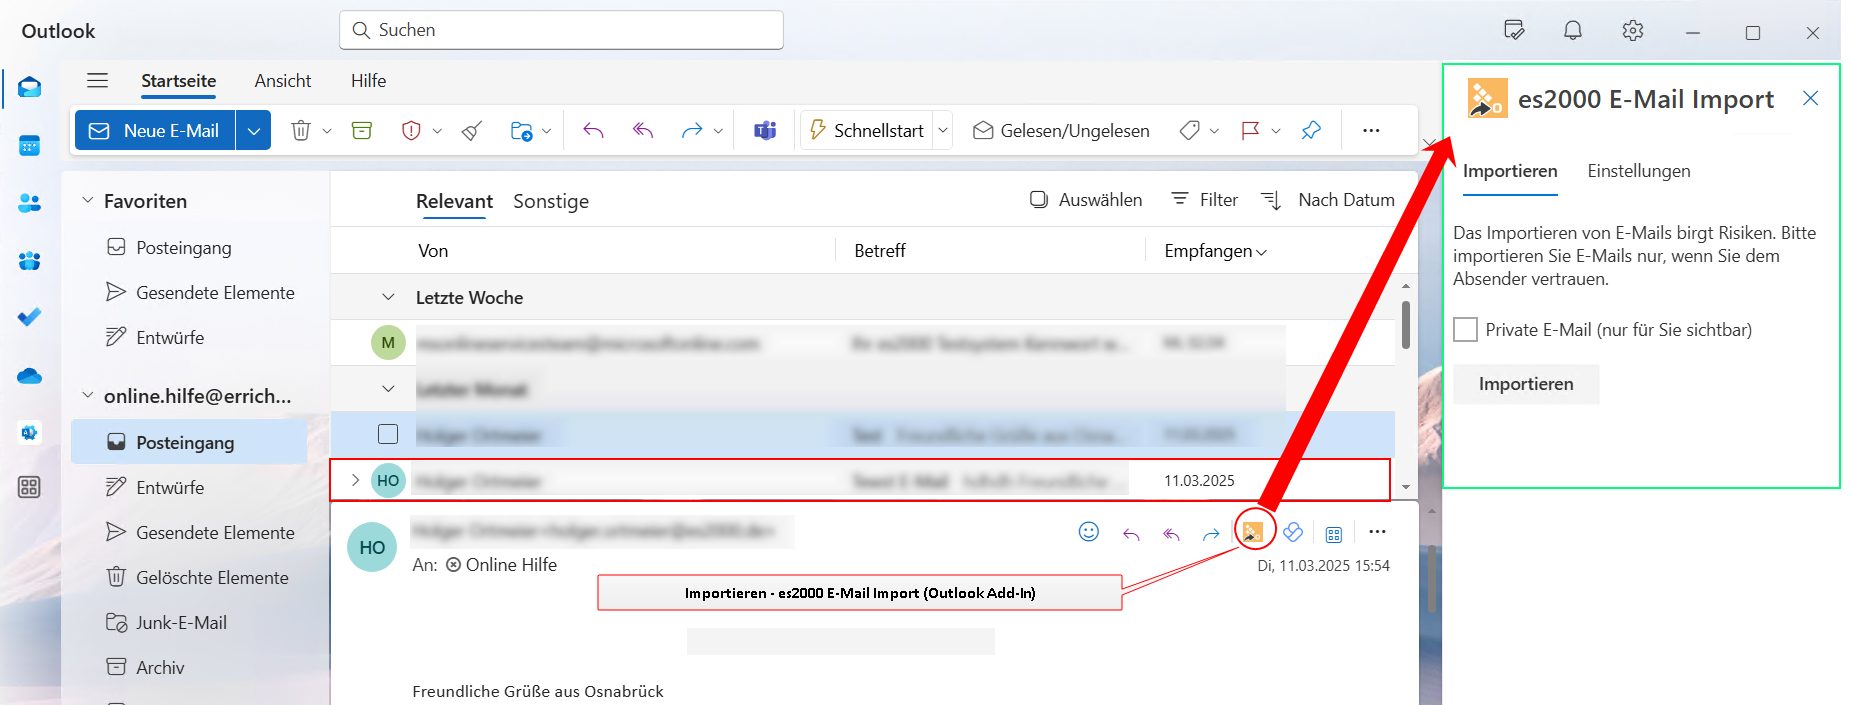Toggle the navigation pane hamburger menu
The image size is (1852, 705).
(x=97, y=81)
